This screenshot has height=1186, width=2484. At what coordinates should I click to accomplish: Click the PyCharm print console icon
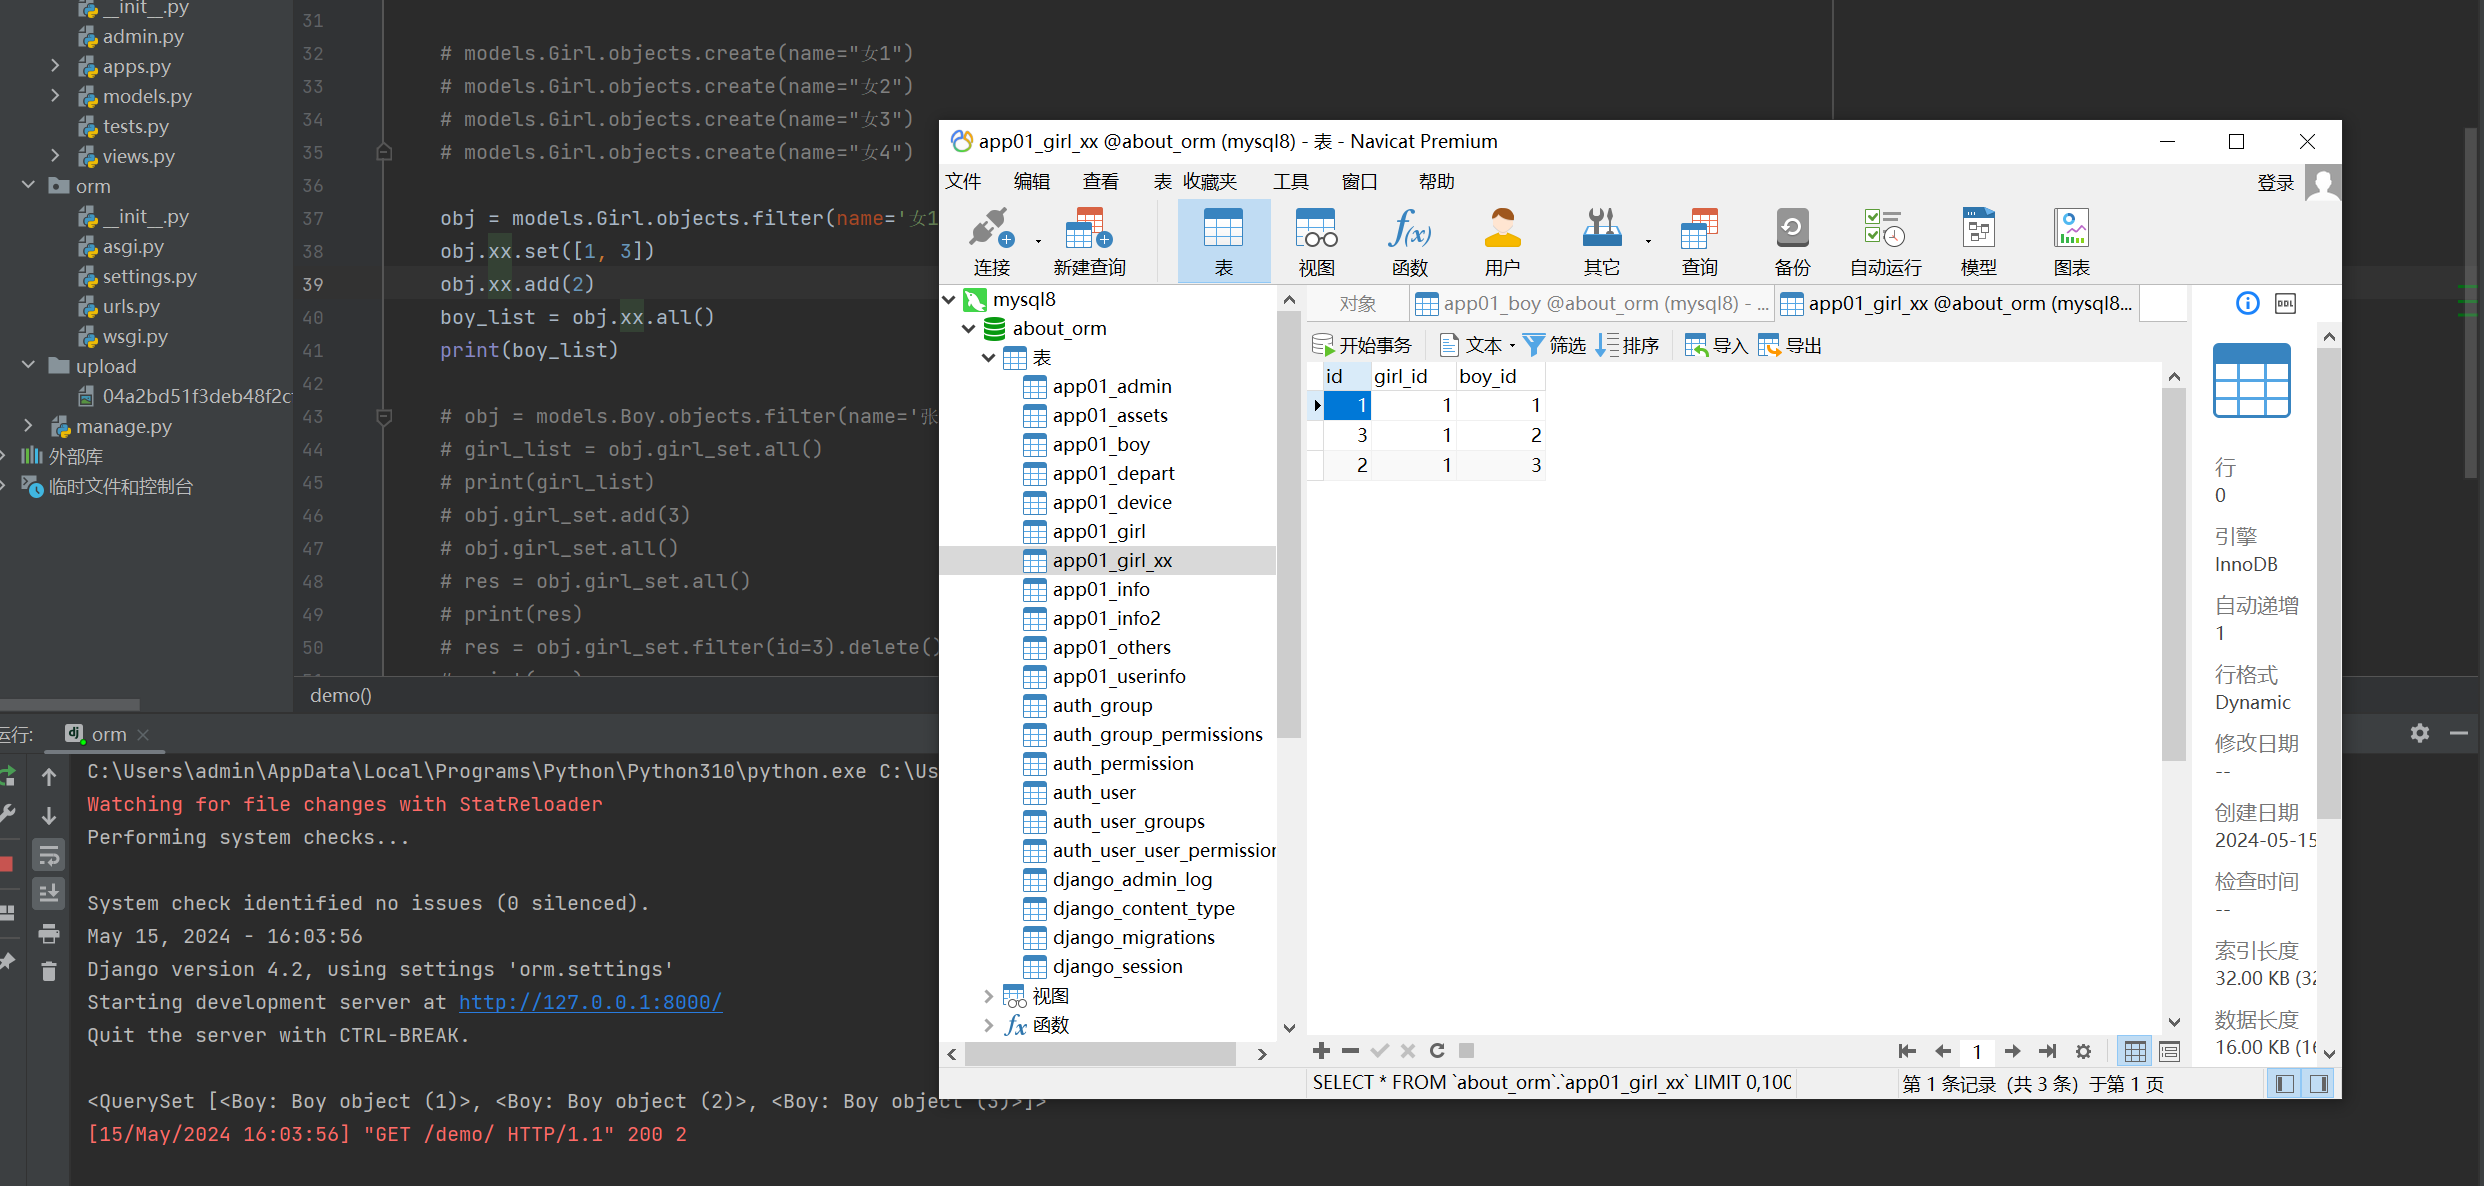(48, 934)
